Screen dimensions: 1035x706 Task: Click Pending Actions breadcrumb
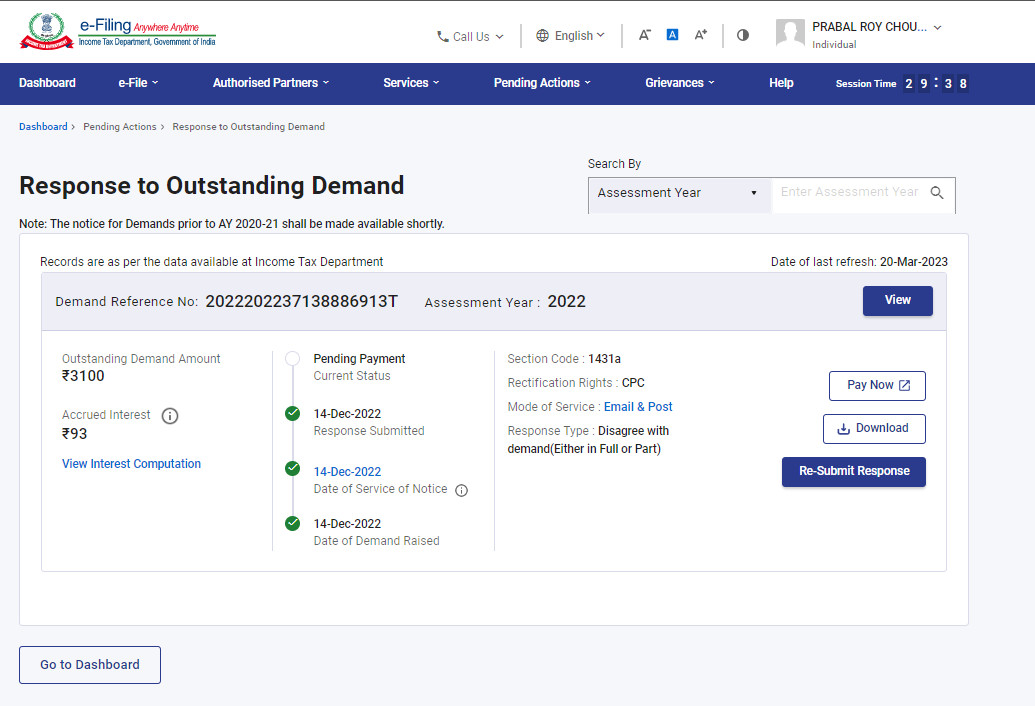[119, 127]
